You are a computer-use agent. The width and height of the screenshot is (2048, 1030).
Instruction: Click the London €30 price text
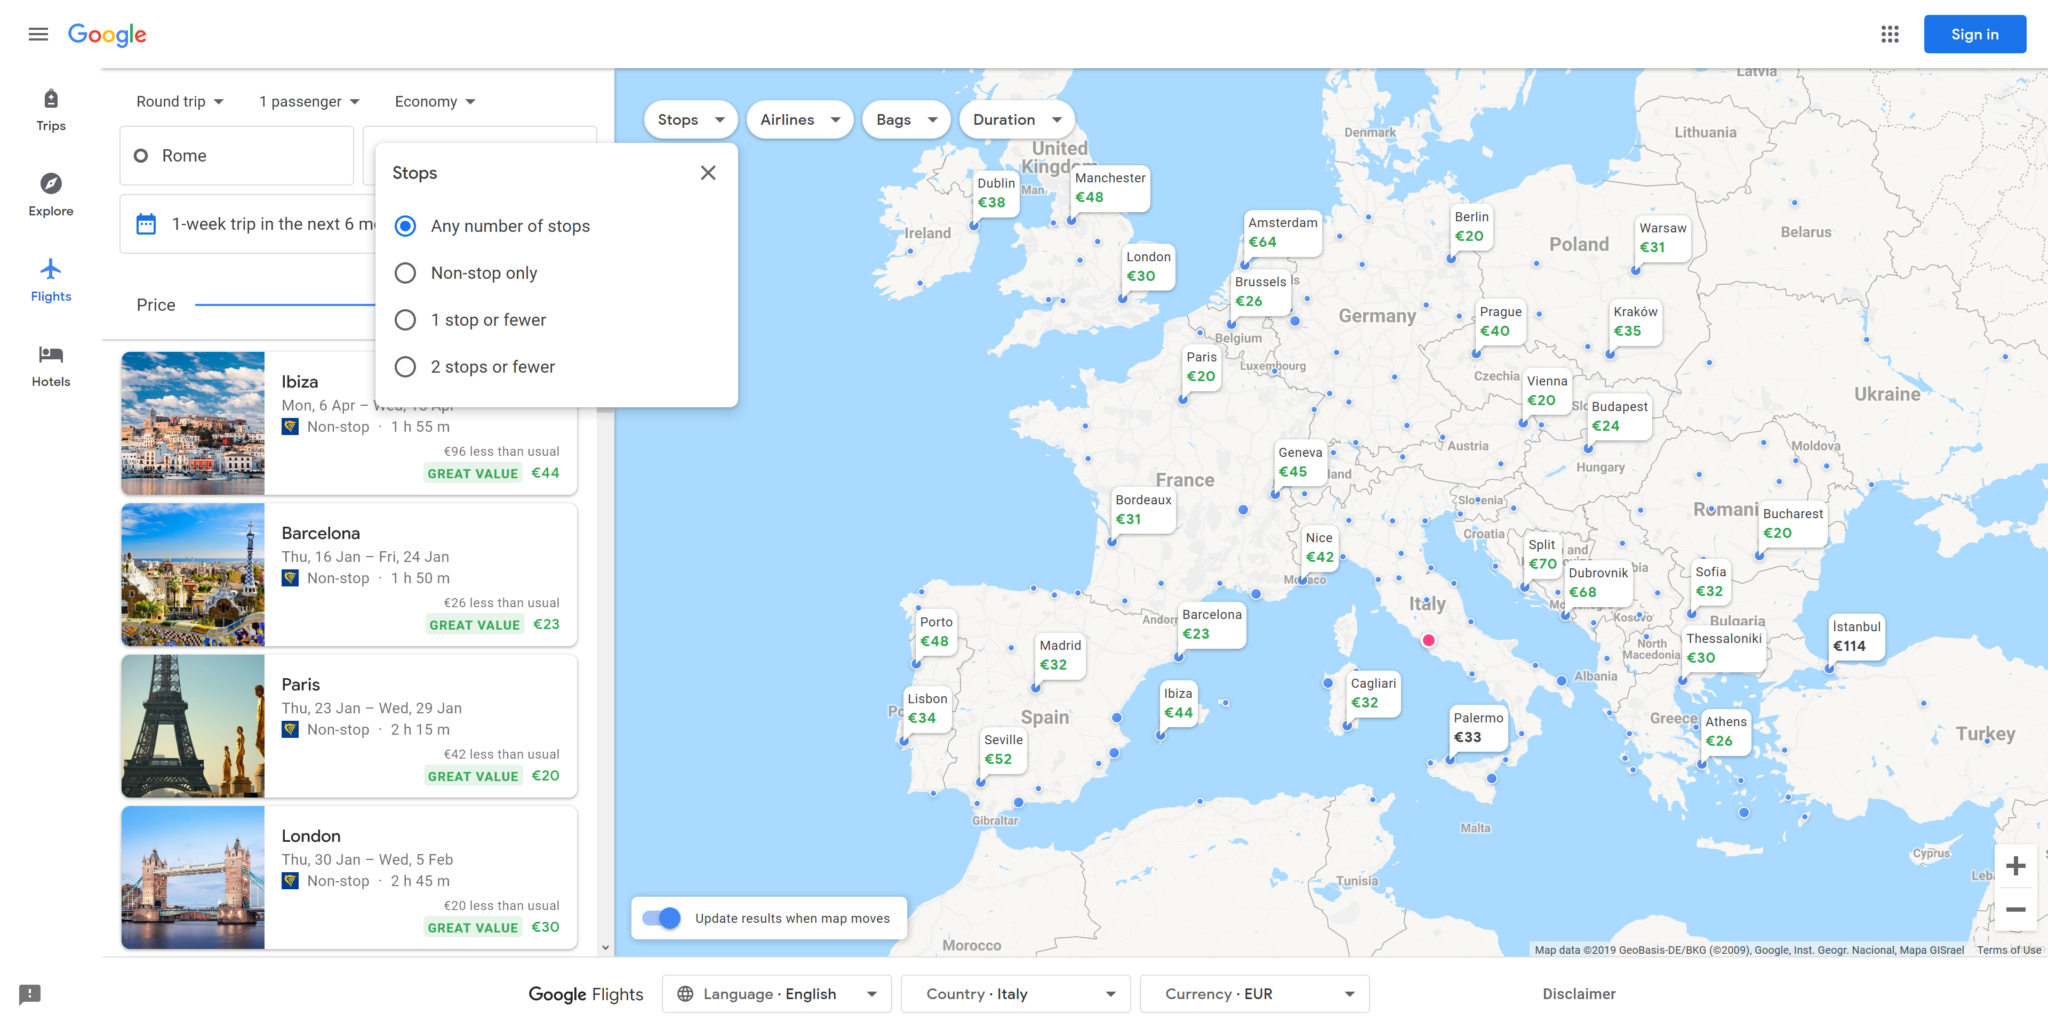click(546, 927)
